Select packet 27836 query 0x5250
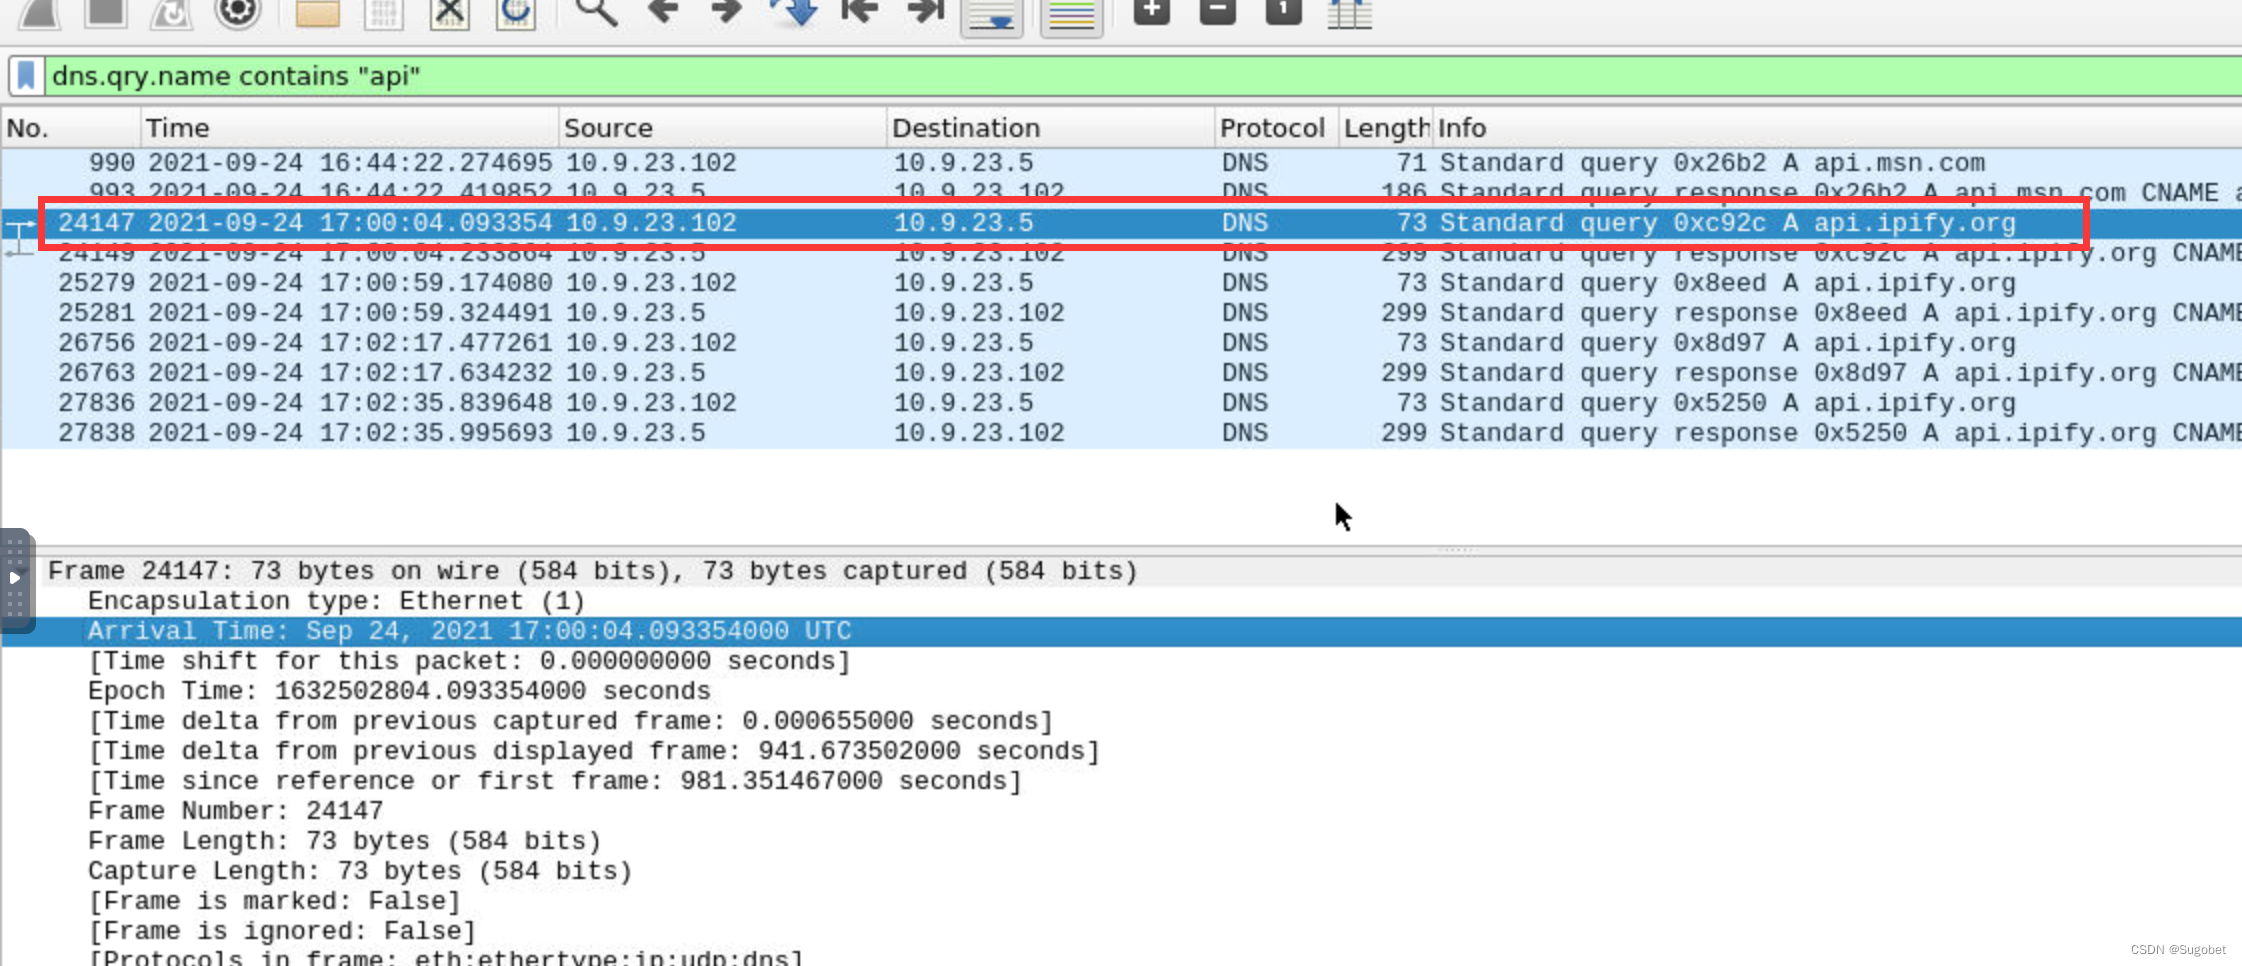The height and width of the screenshot is (966, 2242). pos(1121,403)
